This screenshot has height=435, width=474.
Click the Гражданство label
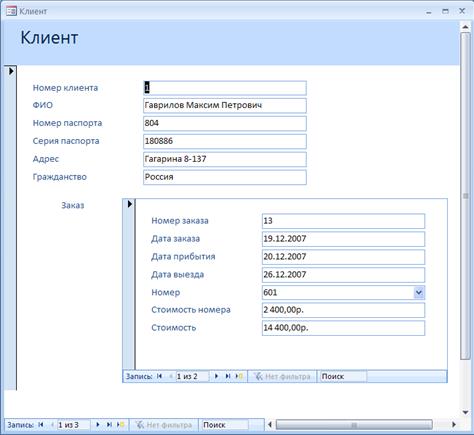coord(60,177)
